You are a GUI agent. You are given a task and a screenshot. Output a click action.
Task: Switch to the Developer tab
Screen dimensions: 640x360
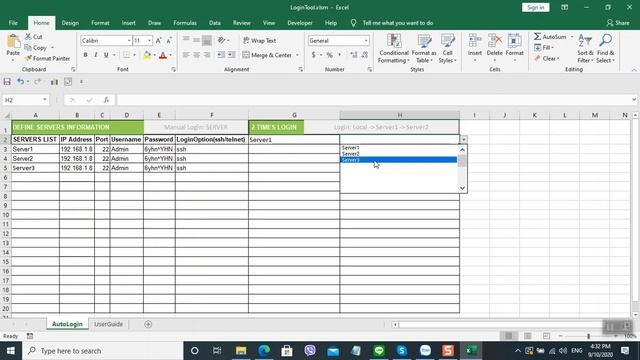[x=300, y=23]
